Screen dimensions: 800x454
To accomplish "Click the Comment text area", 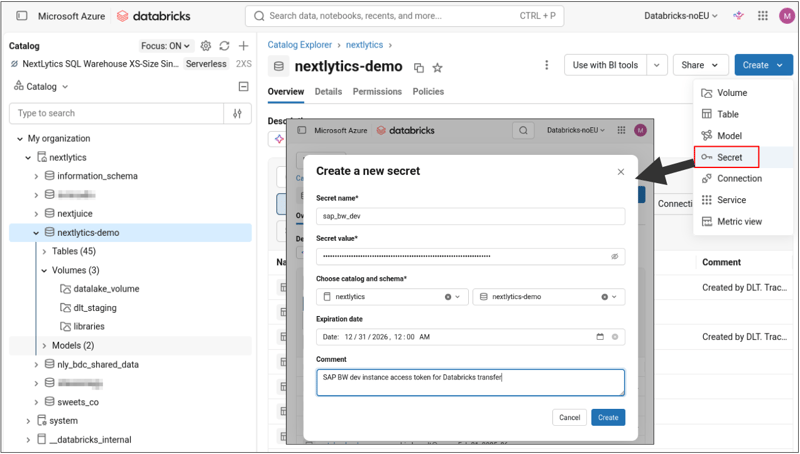I will pyautogui.click(x=470, y=383).
